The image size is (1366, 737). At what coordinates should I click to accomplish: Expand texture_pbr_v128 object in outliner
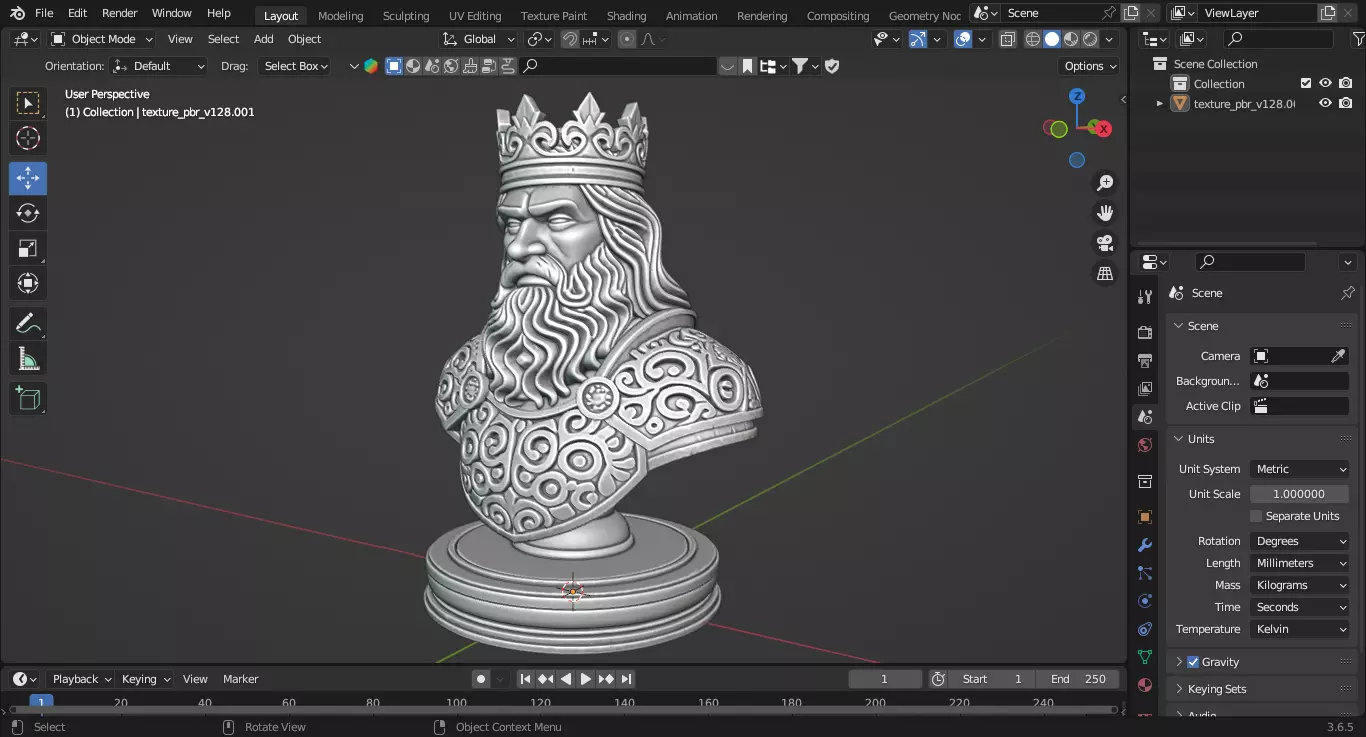tap(1160, 103)
